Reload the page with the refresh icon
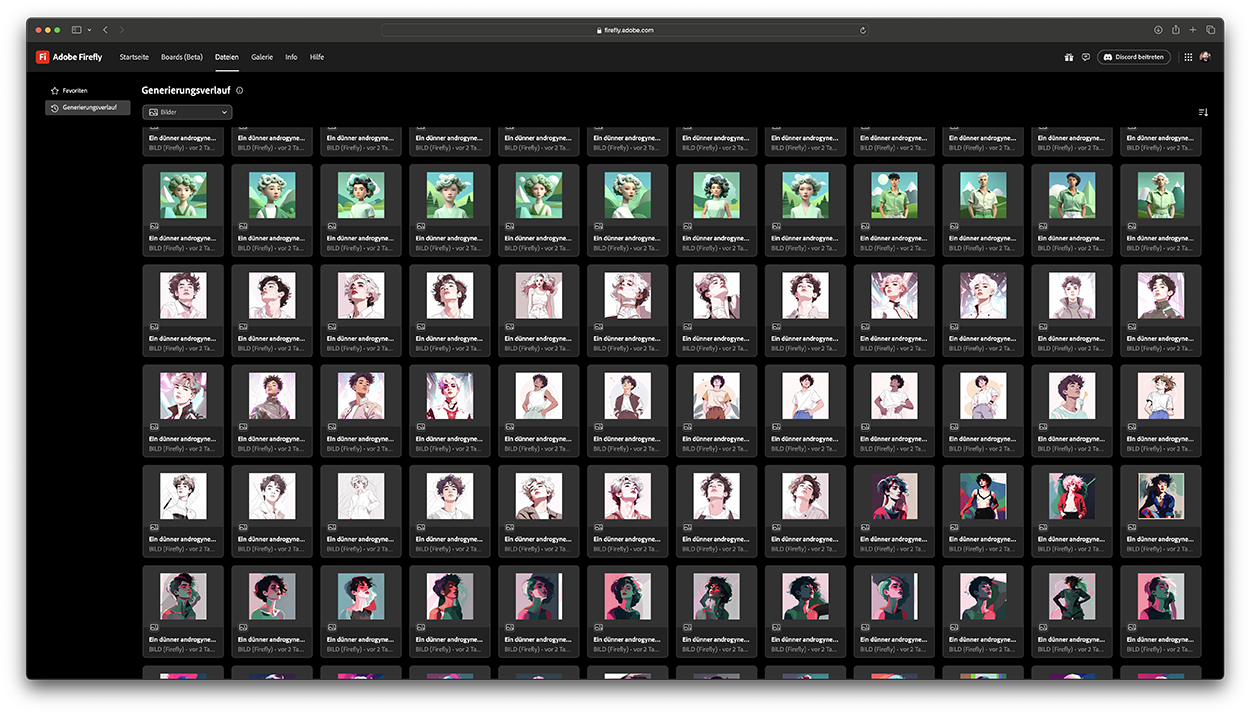Viewport: 1250px width, 714px height. (862, 30)
